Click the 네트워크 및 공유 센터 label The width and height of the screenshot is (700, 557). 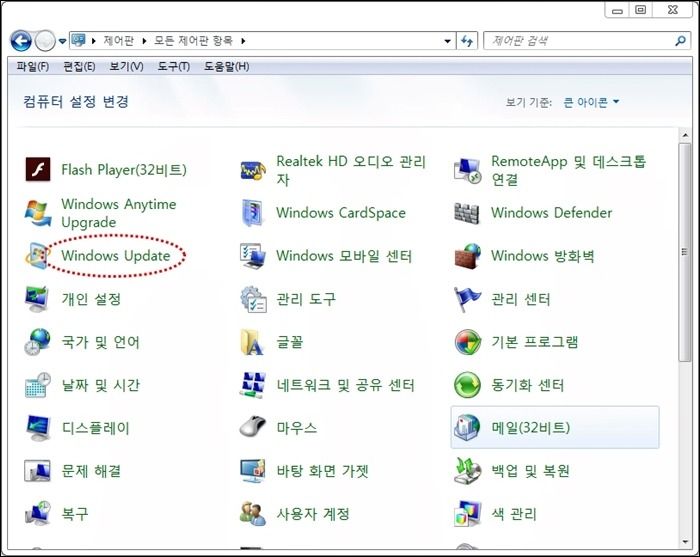point(346,385)
